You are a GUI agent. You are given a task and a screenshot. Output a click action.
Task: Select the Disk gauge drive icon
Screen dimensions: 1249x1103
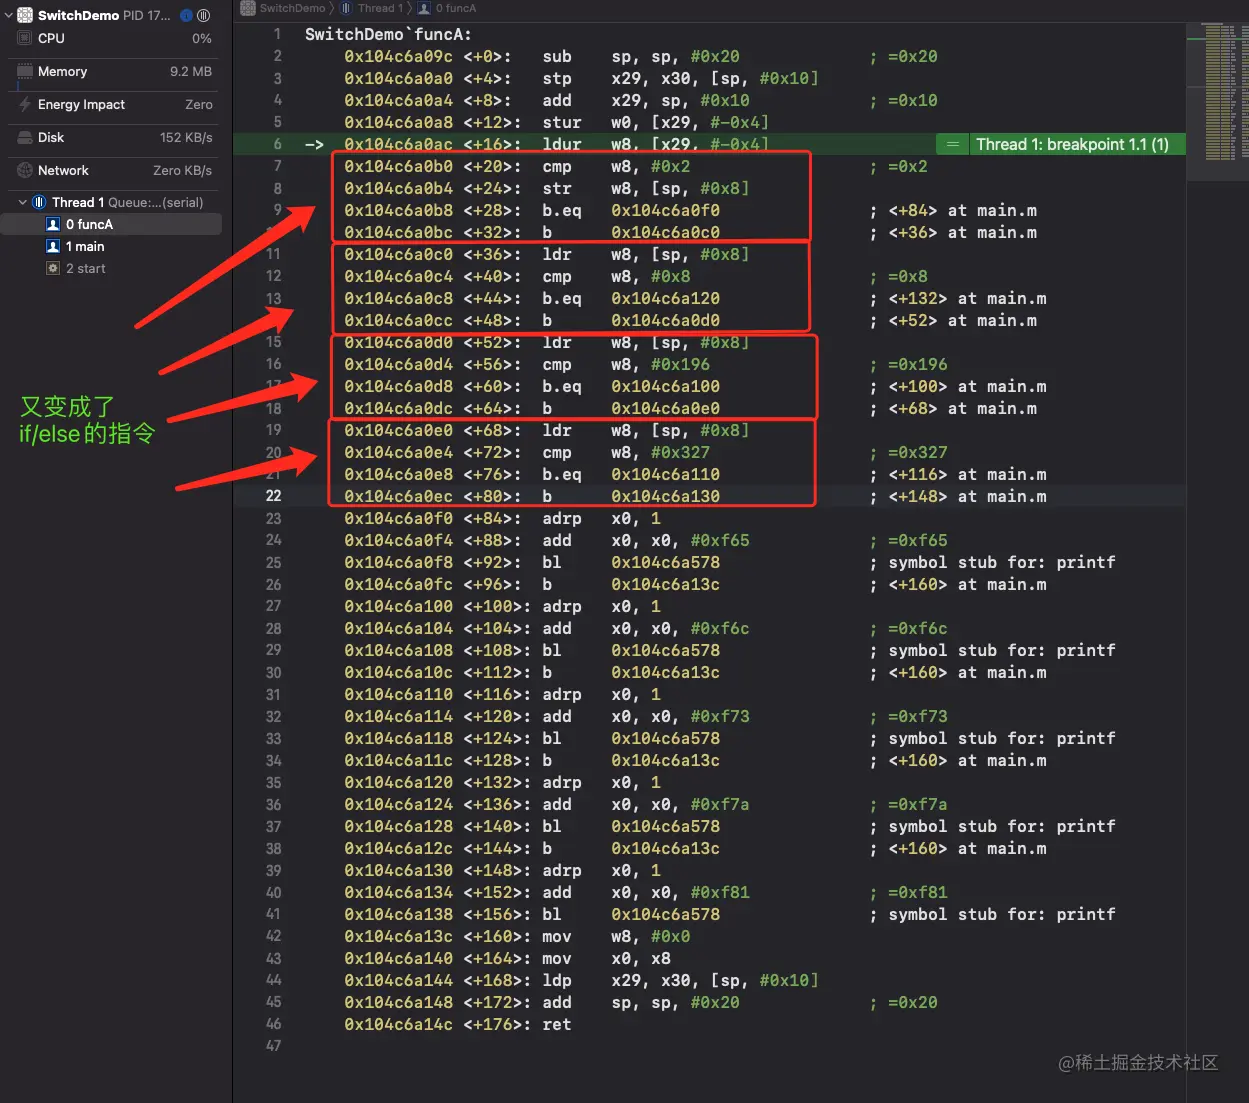25,137
